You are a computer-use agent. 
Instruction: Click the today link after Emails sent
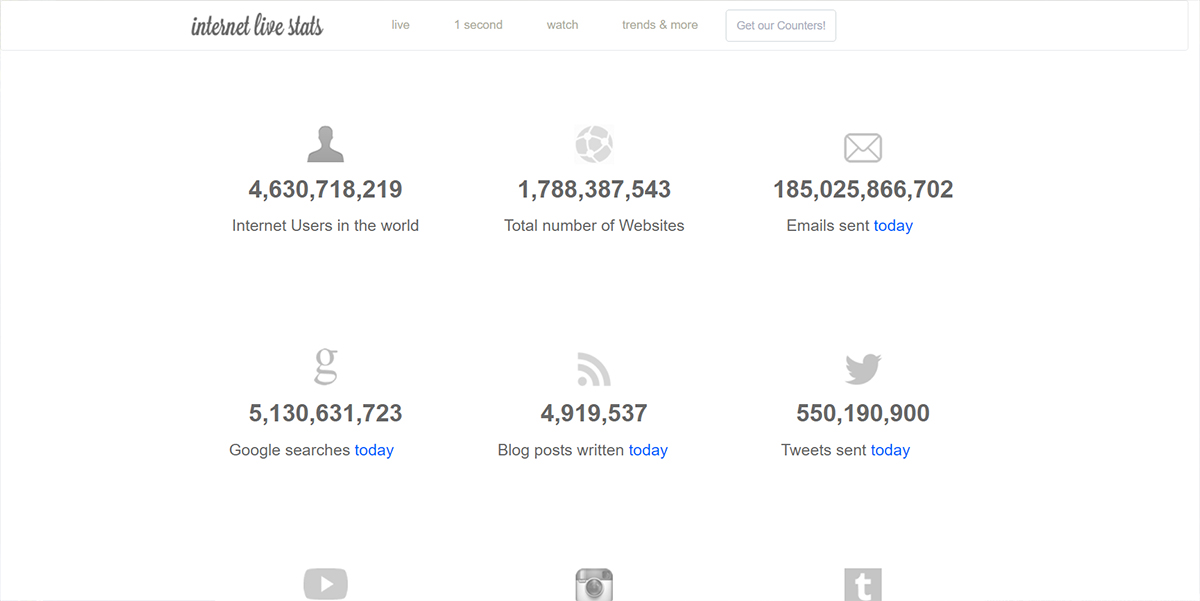point(893,226)
